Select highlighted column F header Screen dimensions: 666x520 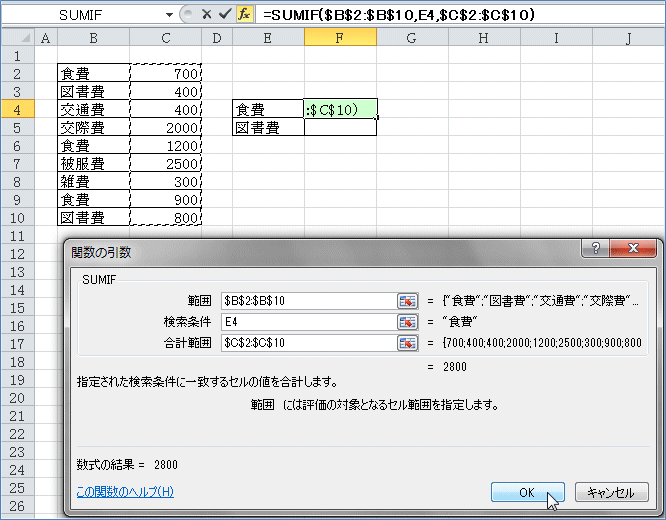[340, 38]
